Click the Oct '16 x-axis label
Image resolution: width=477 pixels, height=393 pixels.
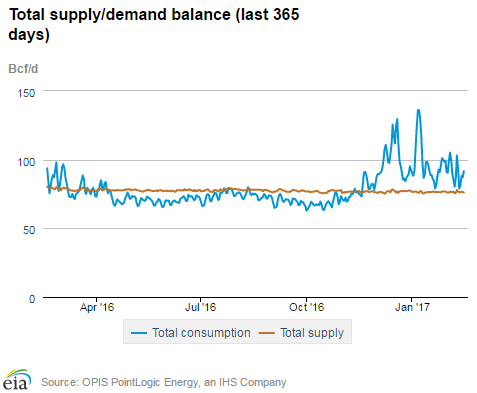tap(306, 307)
